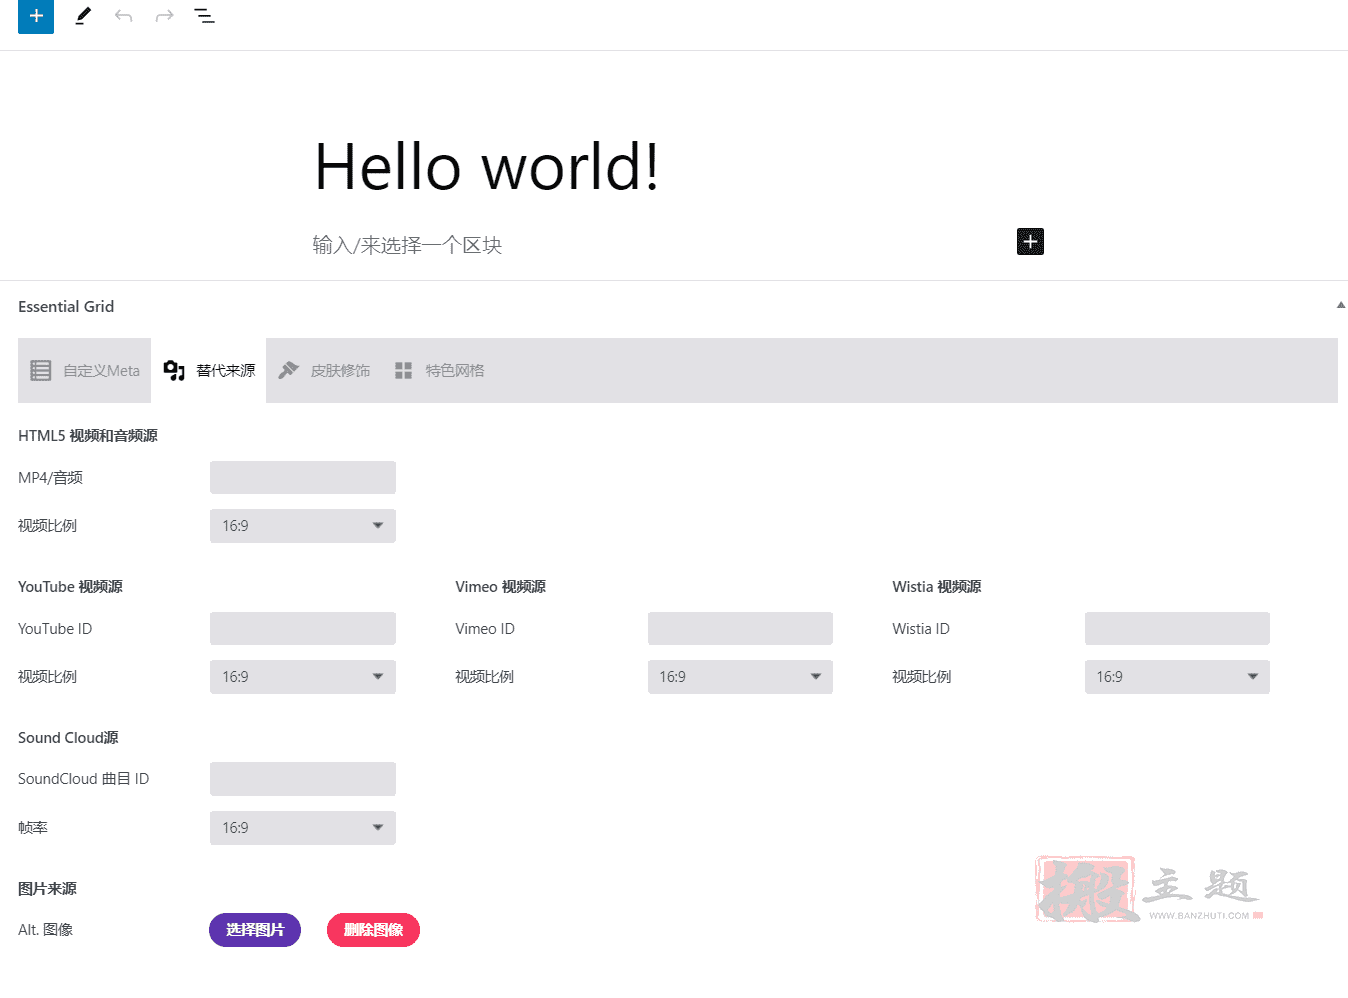Open YouTube 视频比例 dropdown

point(303,677)
